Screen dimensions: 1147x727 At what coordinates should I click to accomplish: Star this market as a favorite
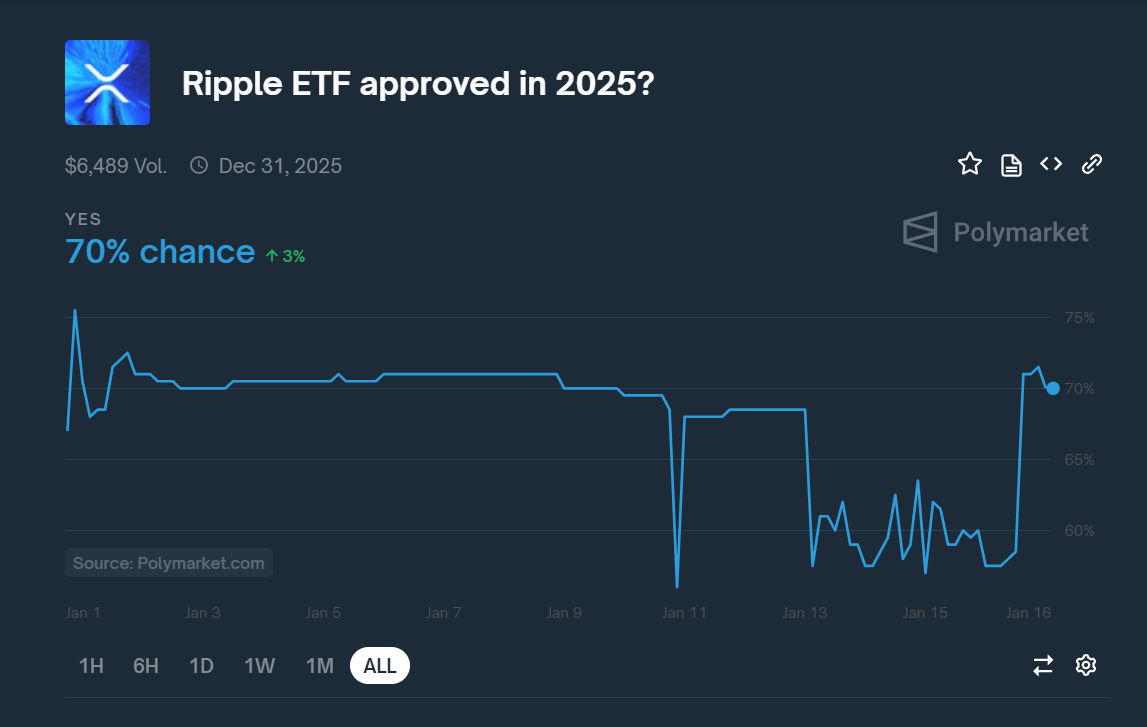[969, 163]
